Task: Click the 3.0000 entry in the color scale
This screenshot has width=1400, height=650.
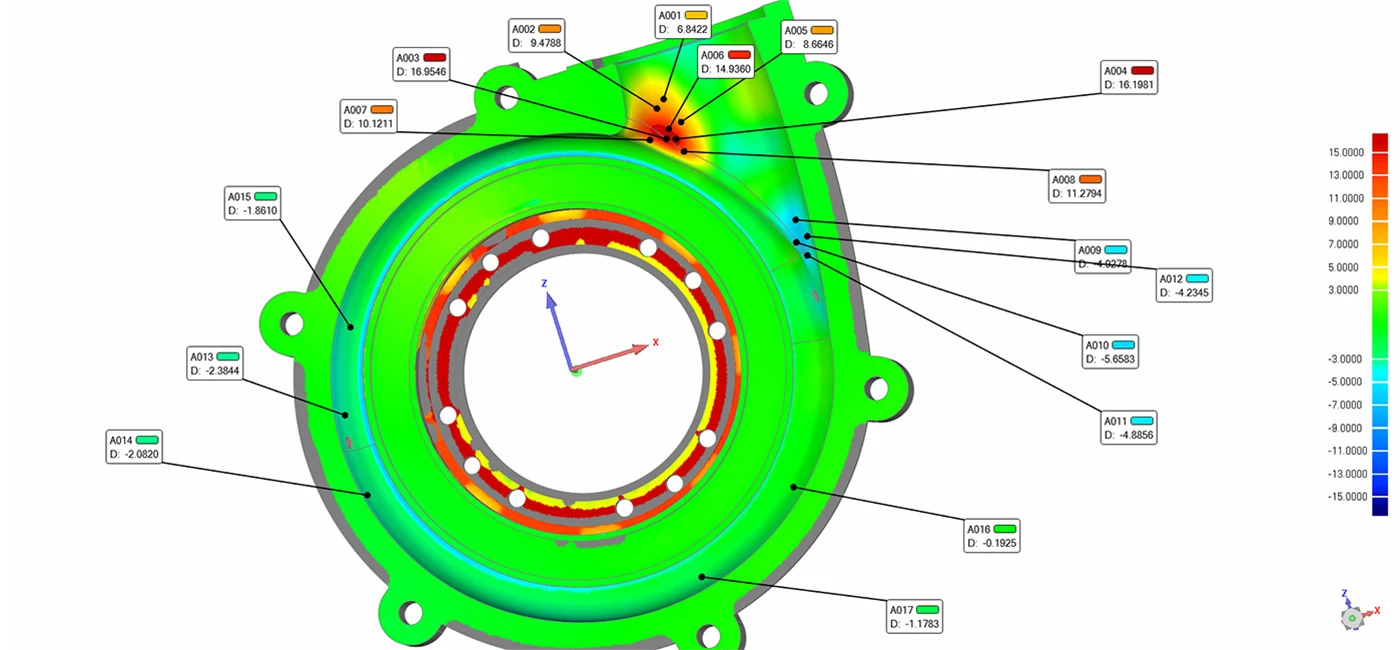Action: (1342, 289)
